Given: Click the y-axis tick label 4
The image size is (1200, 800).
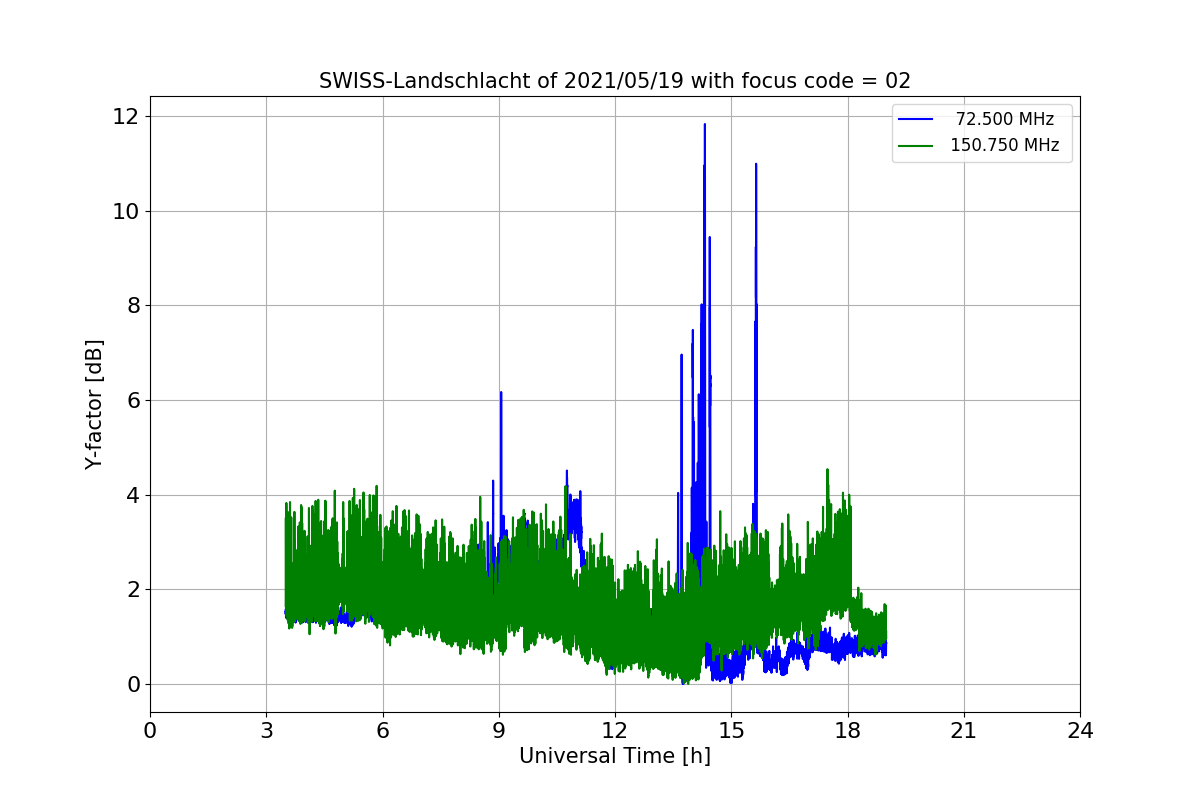Looking at the screenshot, I should (x=133, y=495).
